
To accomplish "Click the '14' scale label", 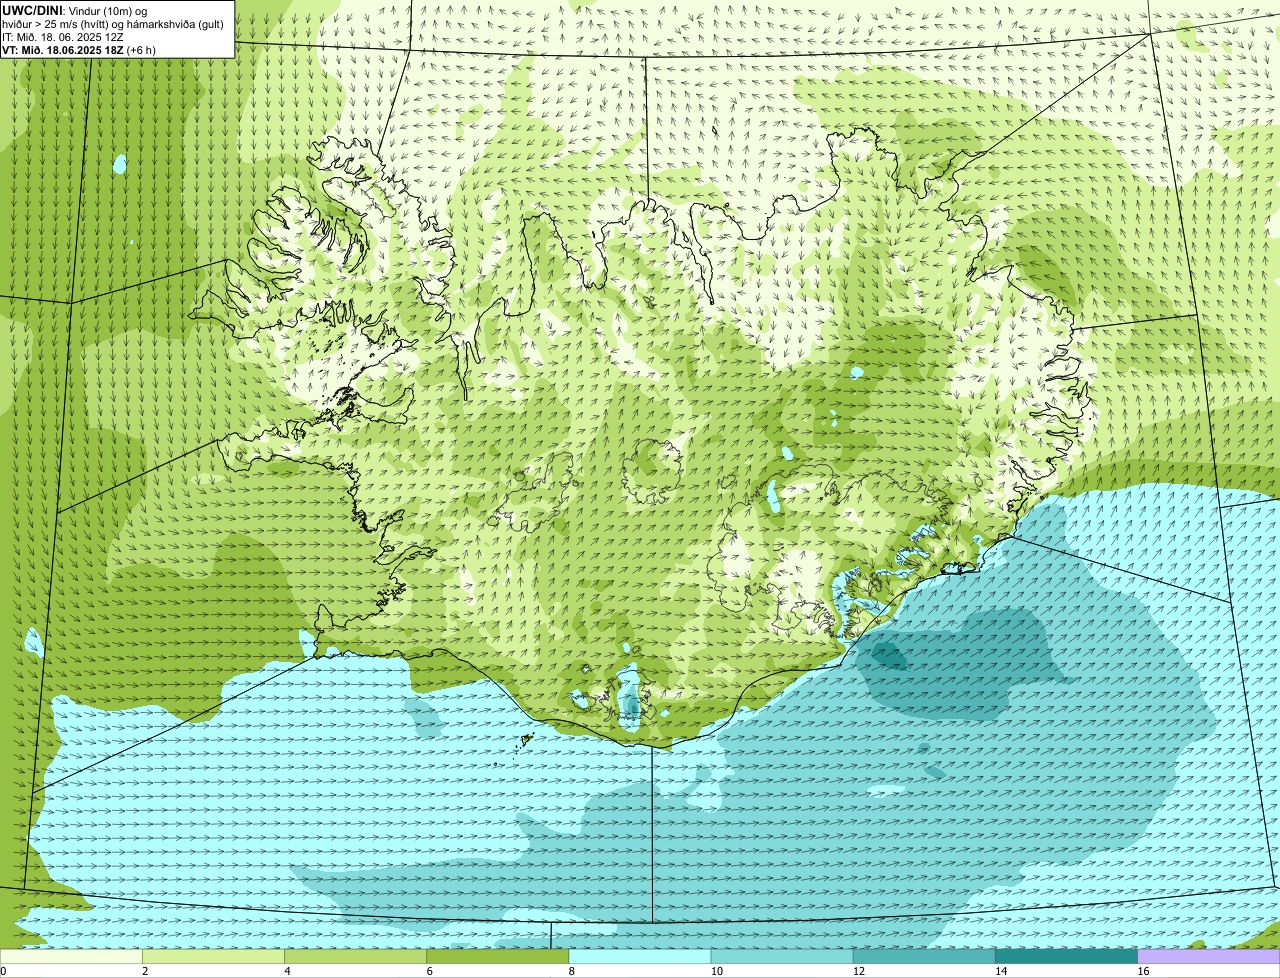I will click(1001, 971).
